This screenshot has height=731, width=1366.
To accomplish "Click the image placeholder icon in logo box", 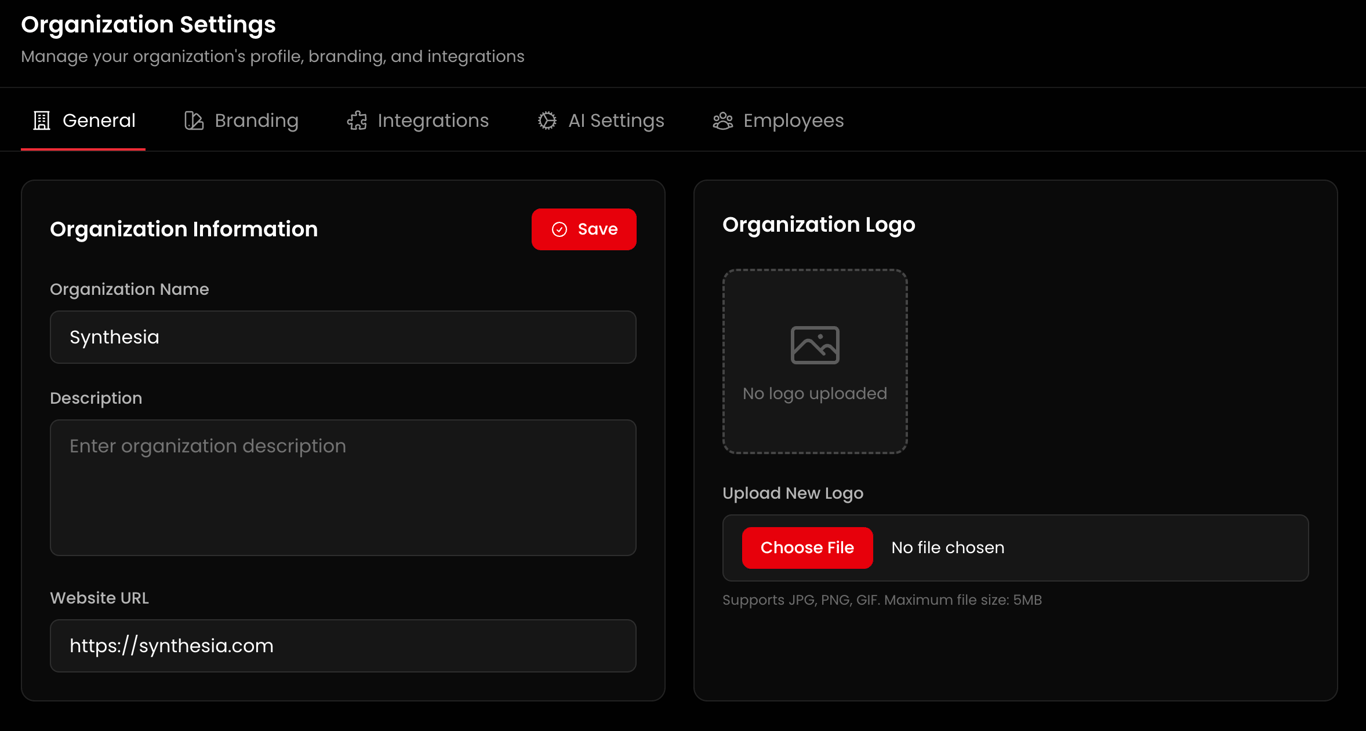I will [815, 345].
